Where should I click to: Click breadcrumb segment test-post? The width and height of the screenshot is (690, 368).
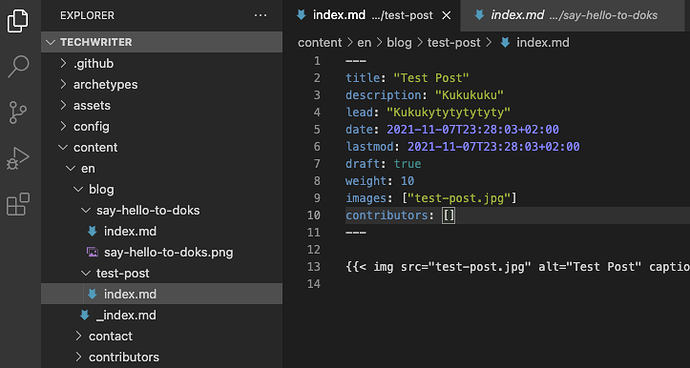click(454, 43)
